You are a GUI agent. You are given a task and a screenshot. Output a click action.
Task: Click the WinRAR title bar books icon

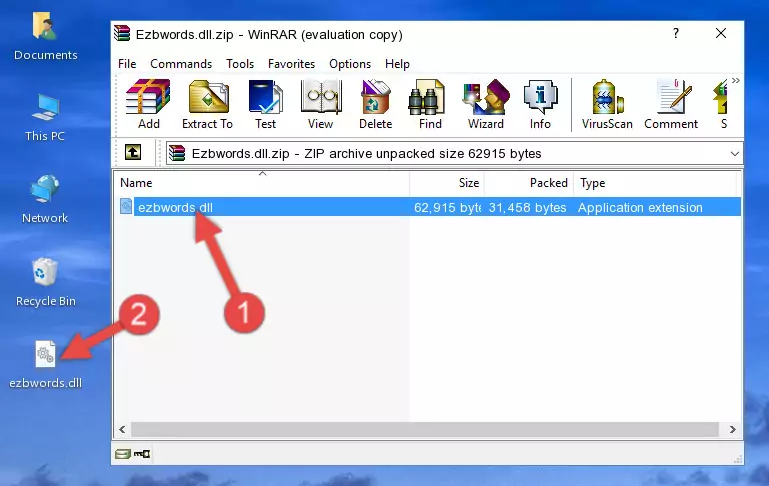(122, 34)
